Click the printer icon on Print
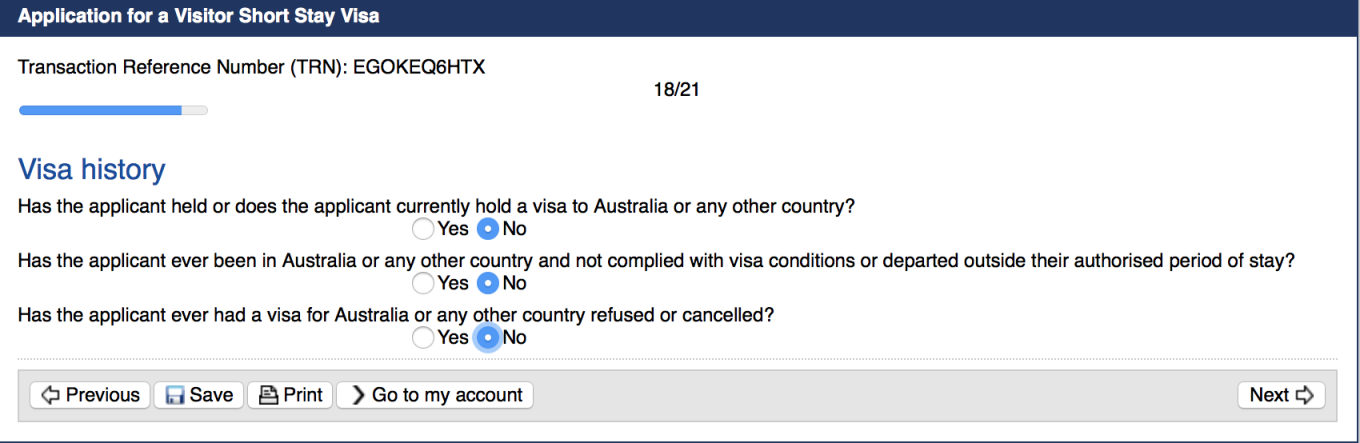The height and width of the screenshot is (443, 1360). (268, 395)
